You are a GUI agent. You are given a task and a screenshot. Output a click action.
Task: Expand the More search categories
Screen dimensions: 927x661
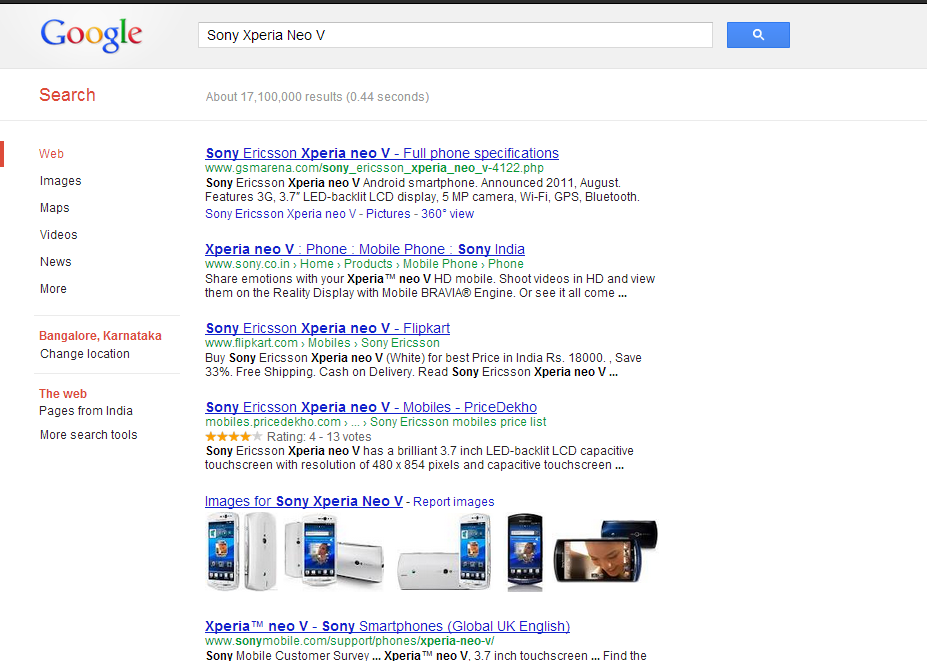tap(53, 289)
